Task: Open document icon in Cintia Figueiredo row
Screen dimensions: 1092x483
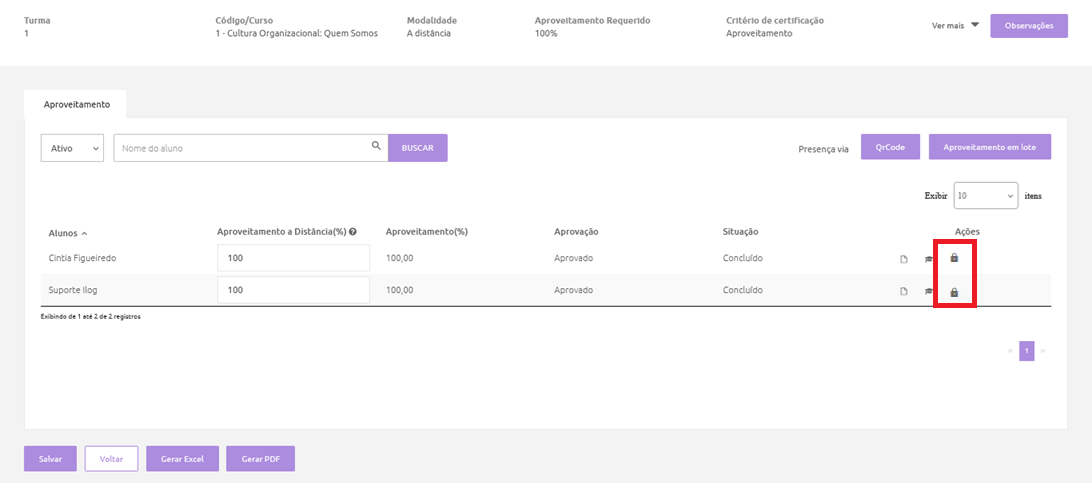Action: tap(904, 260)
